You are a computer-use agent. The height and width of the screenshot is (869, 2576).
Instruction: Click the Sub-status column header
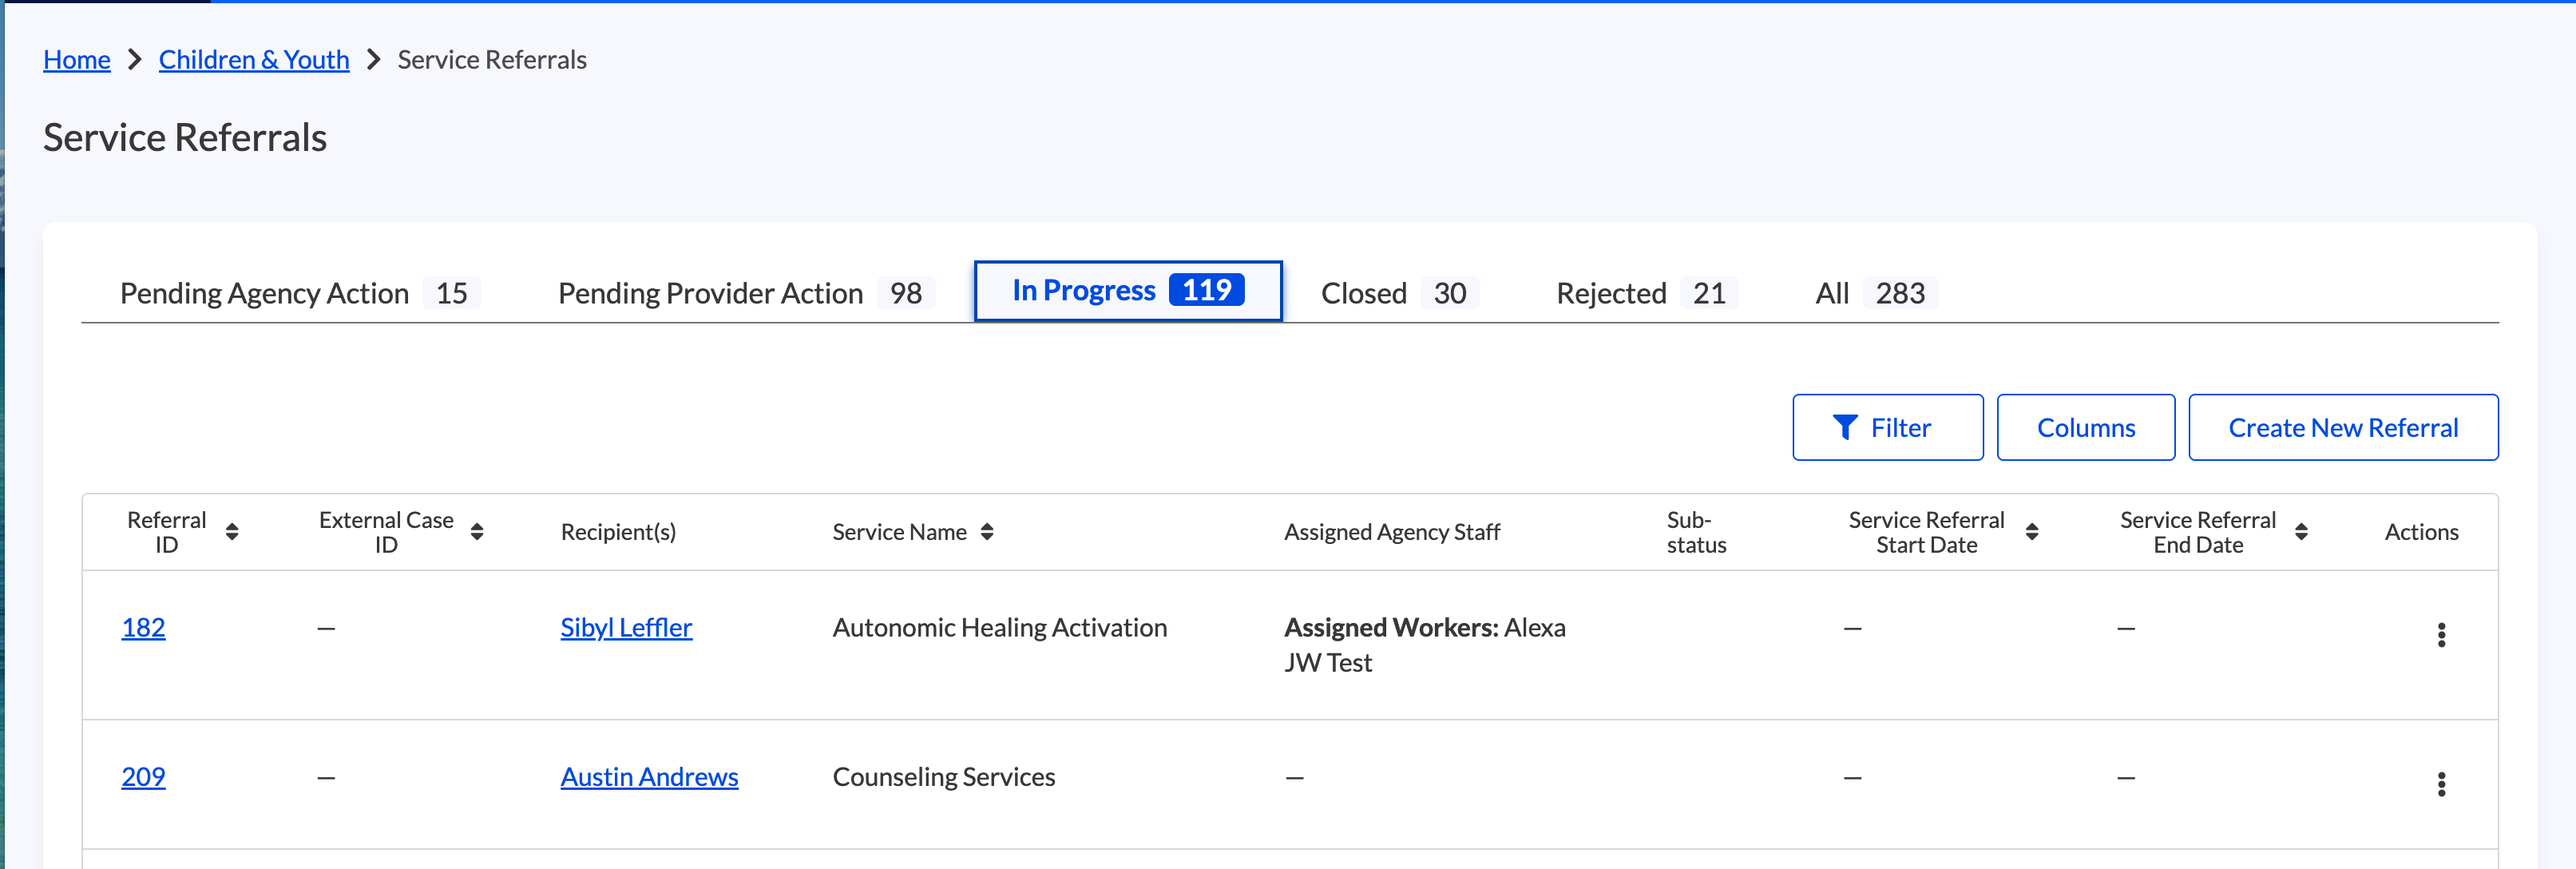[1696, 532]
